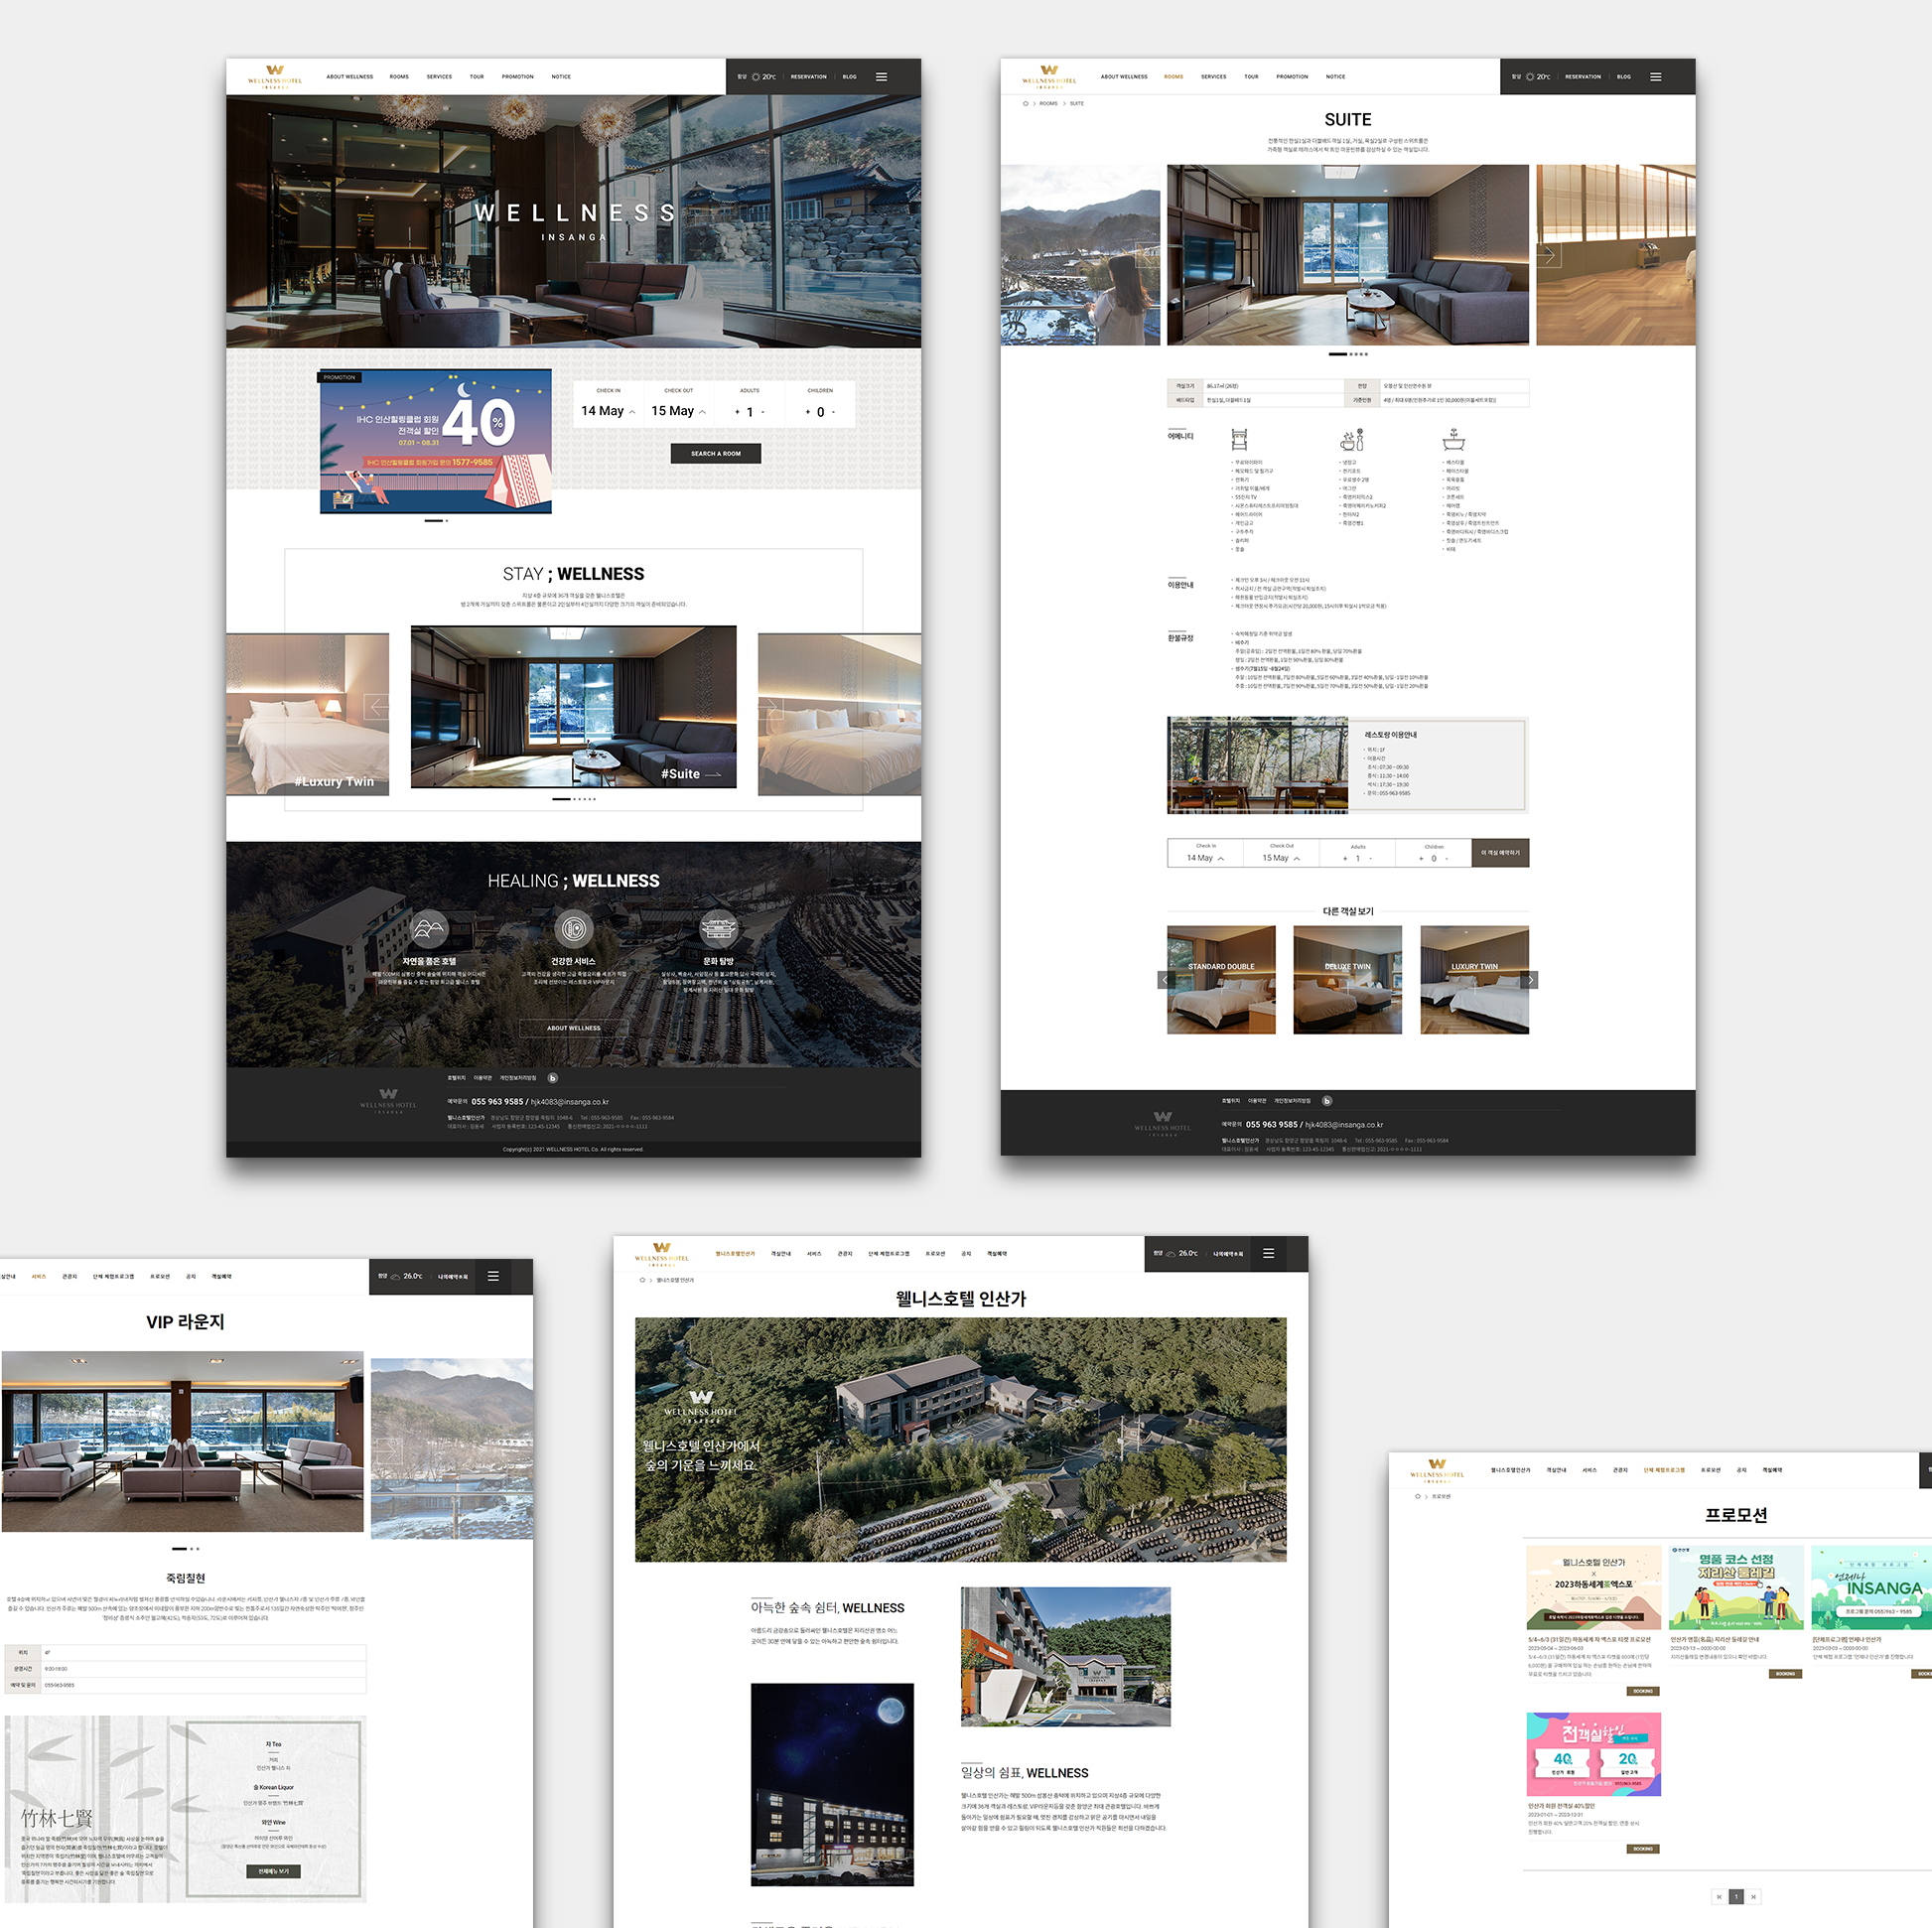Decrease Children count on Suite booking bar

pyautogui.click(x=1446, y=859)
